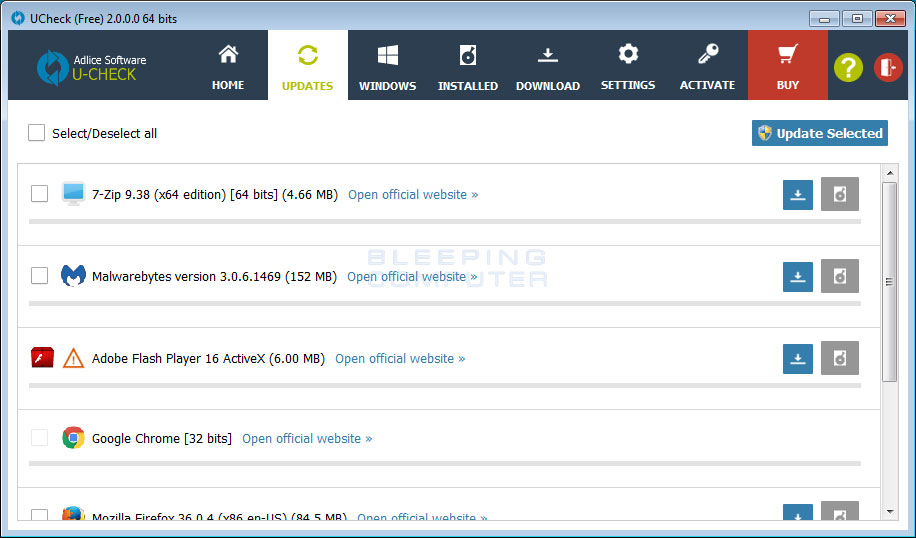
Task: Check the Mozilla Firefox checkbox
Action: 39,515
